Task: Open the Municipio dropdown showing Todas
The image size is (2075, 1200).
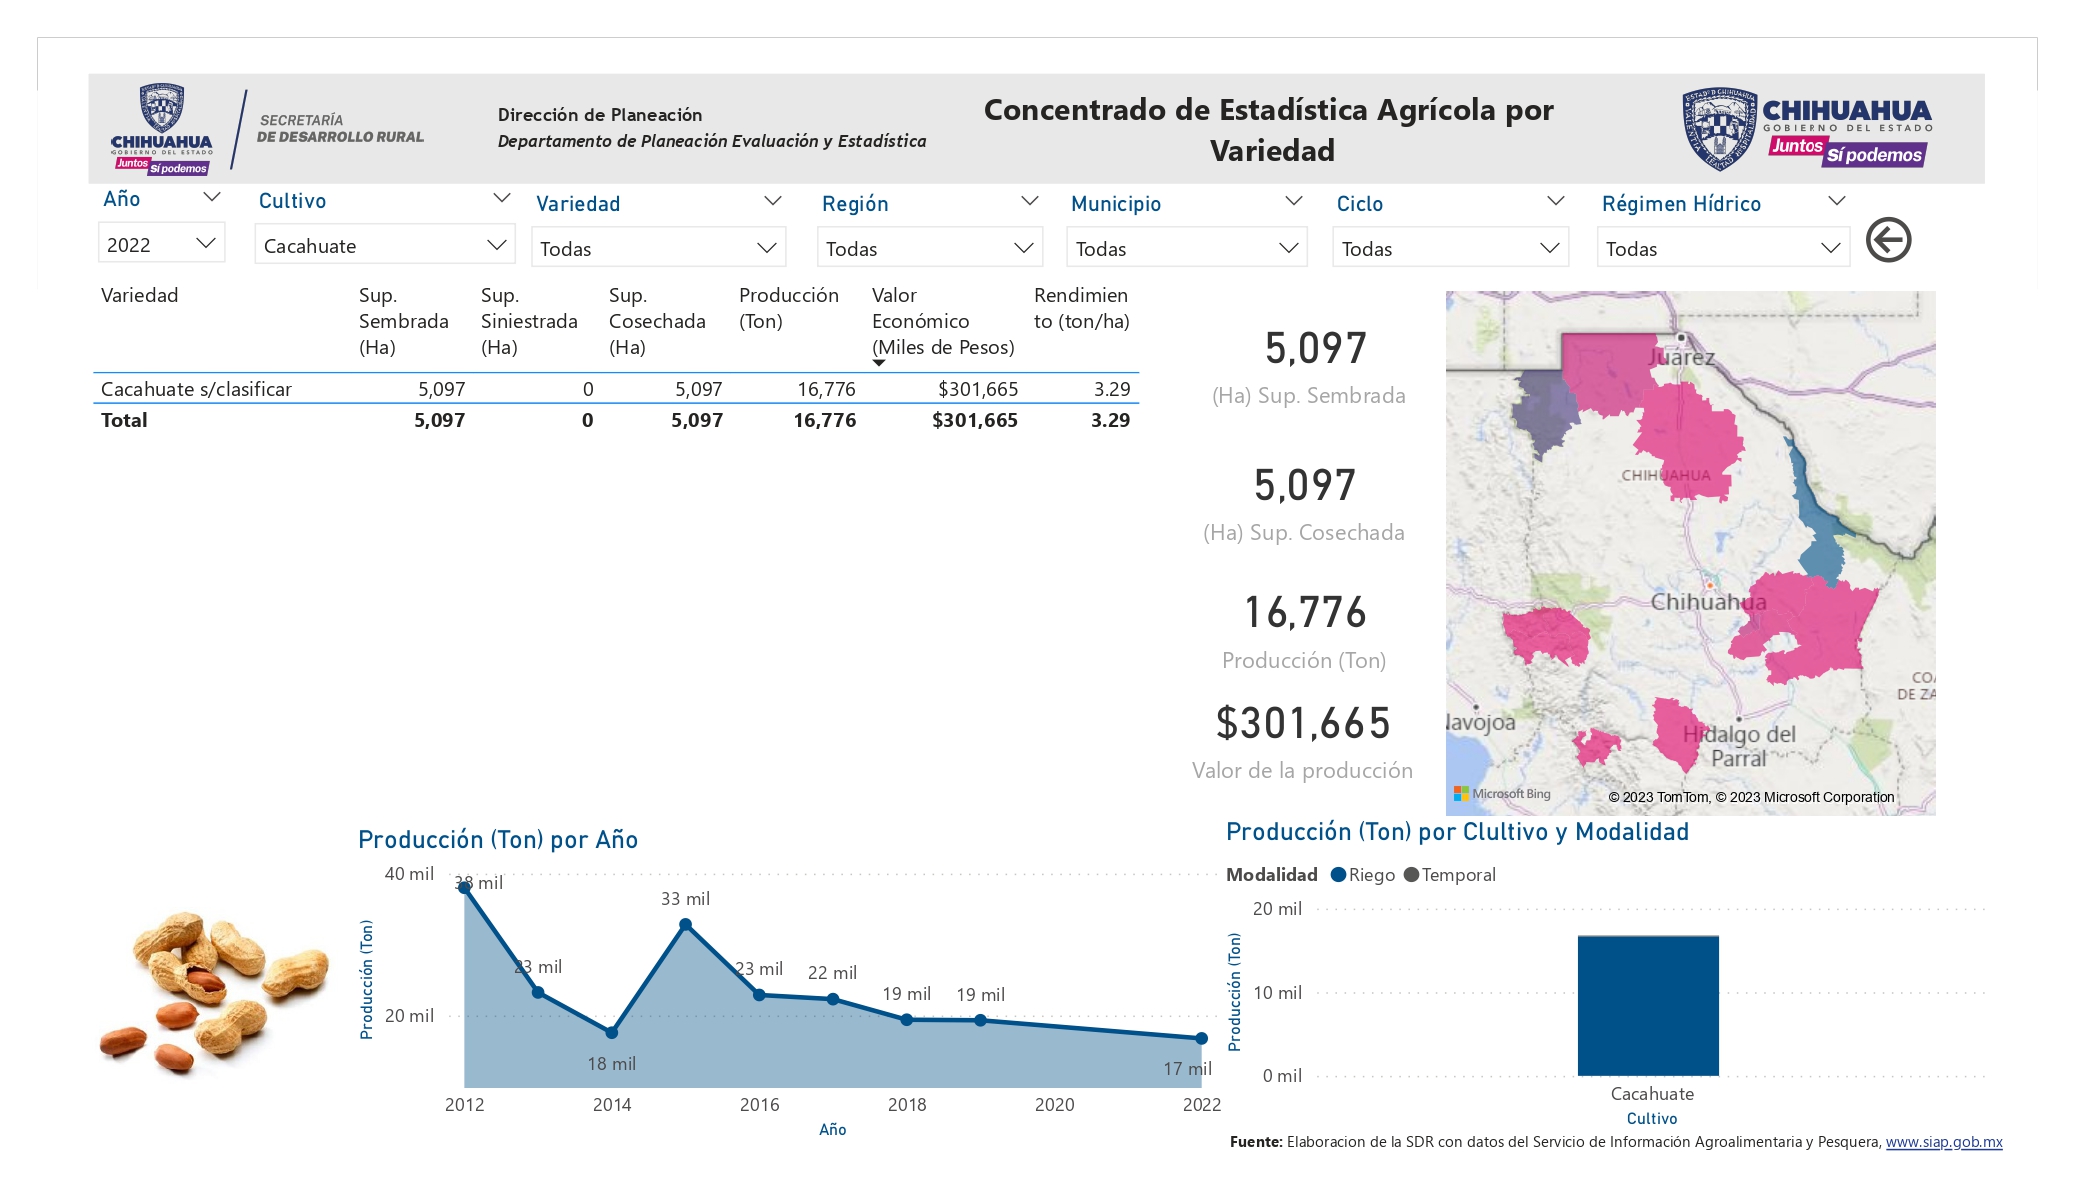Action: pos(1187,248)
